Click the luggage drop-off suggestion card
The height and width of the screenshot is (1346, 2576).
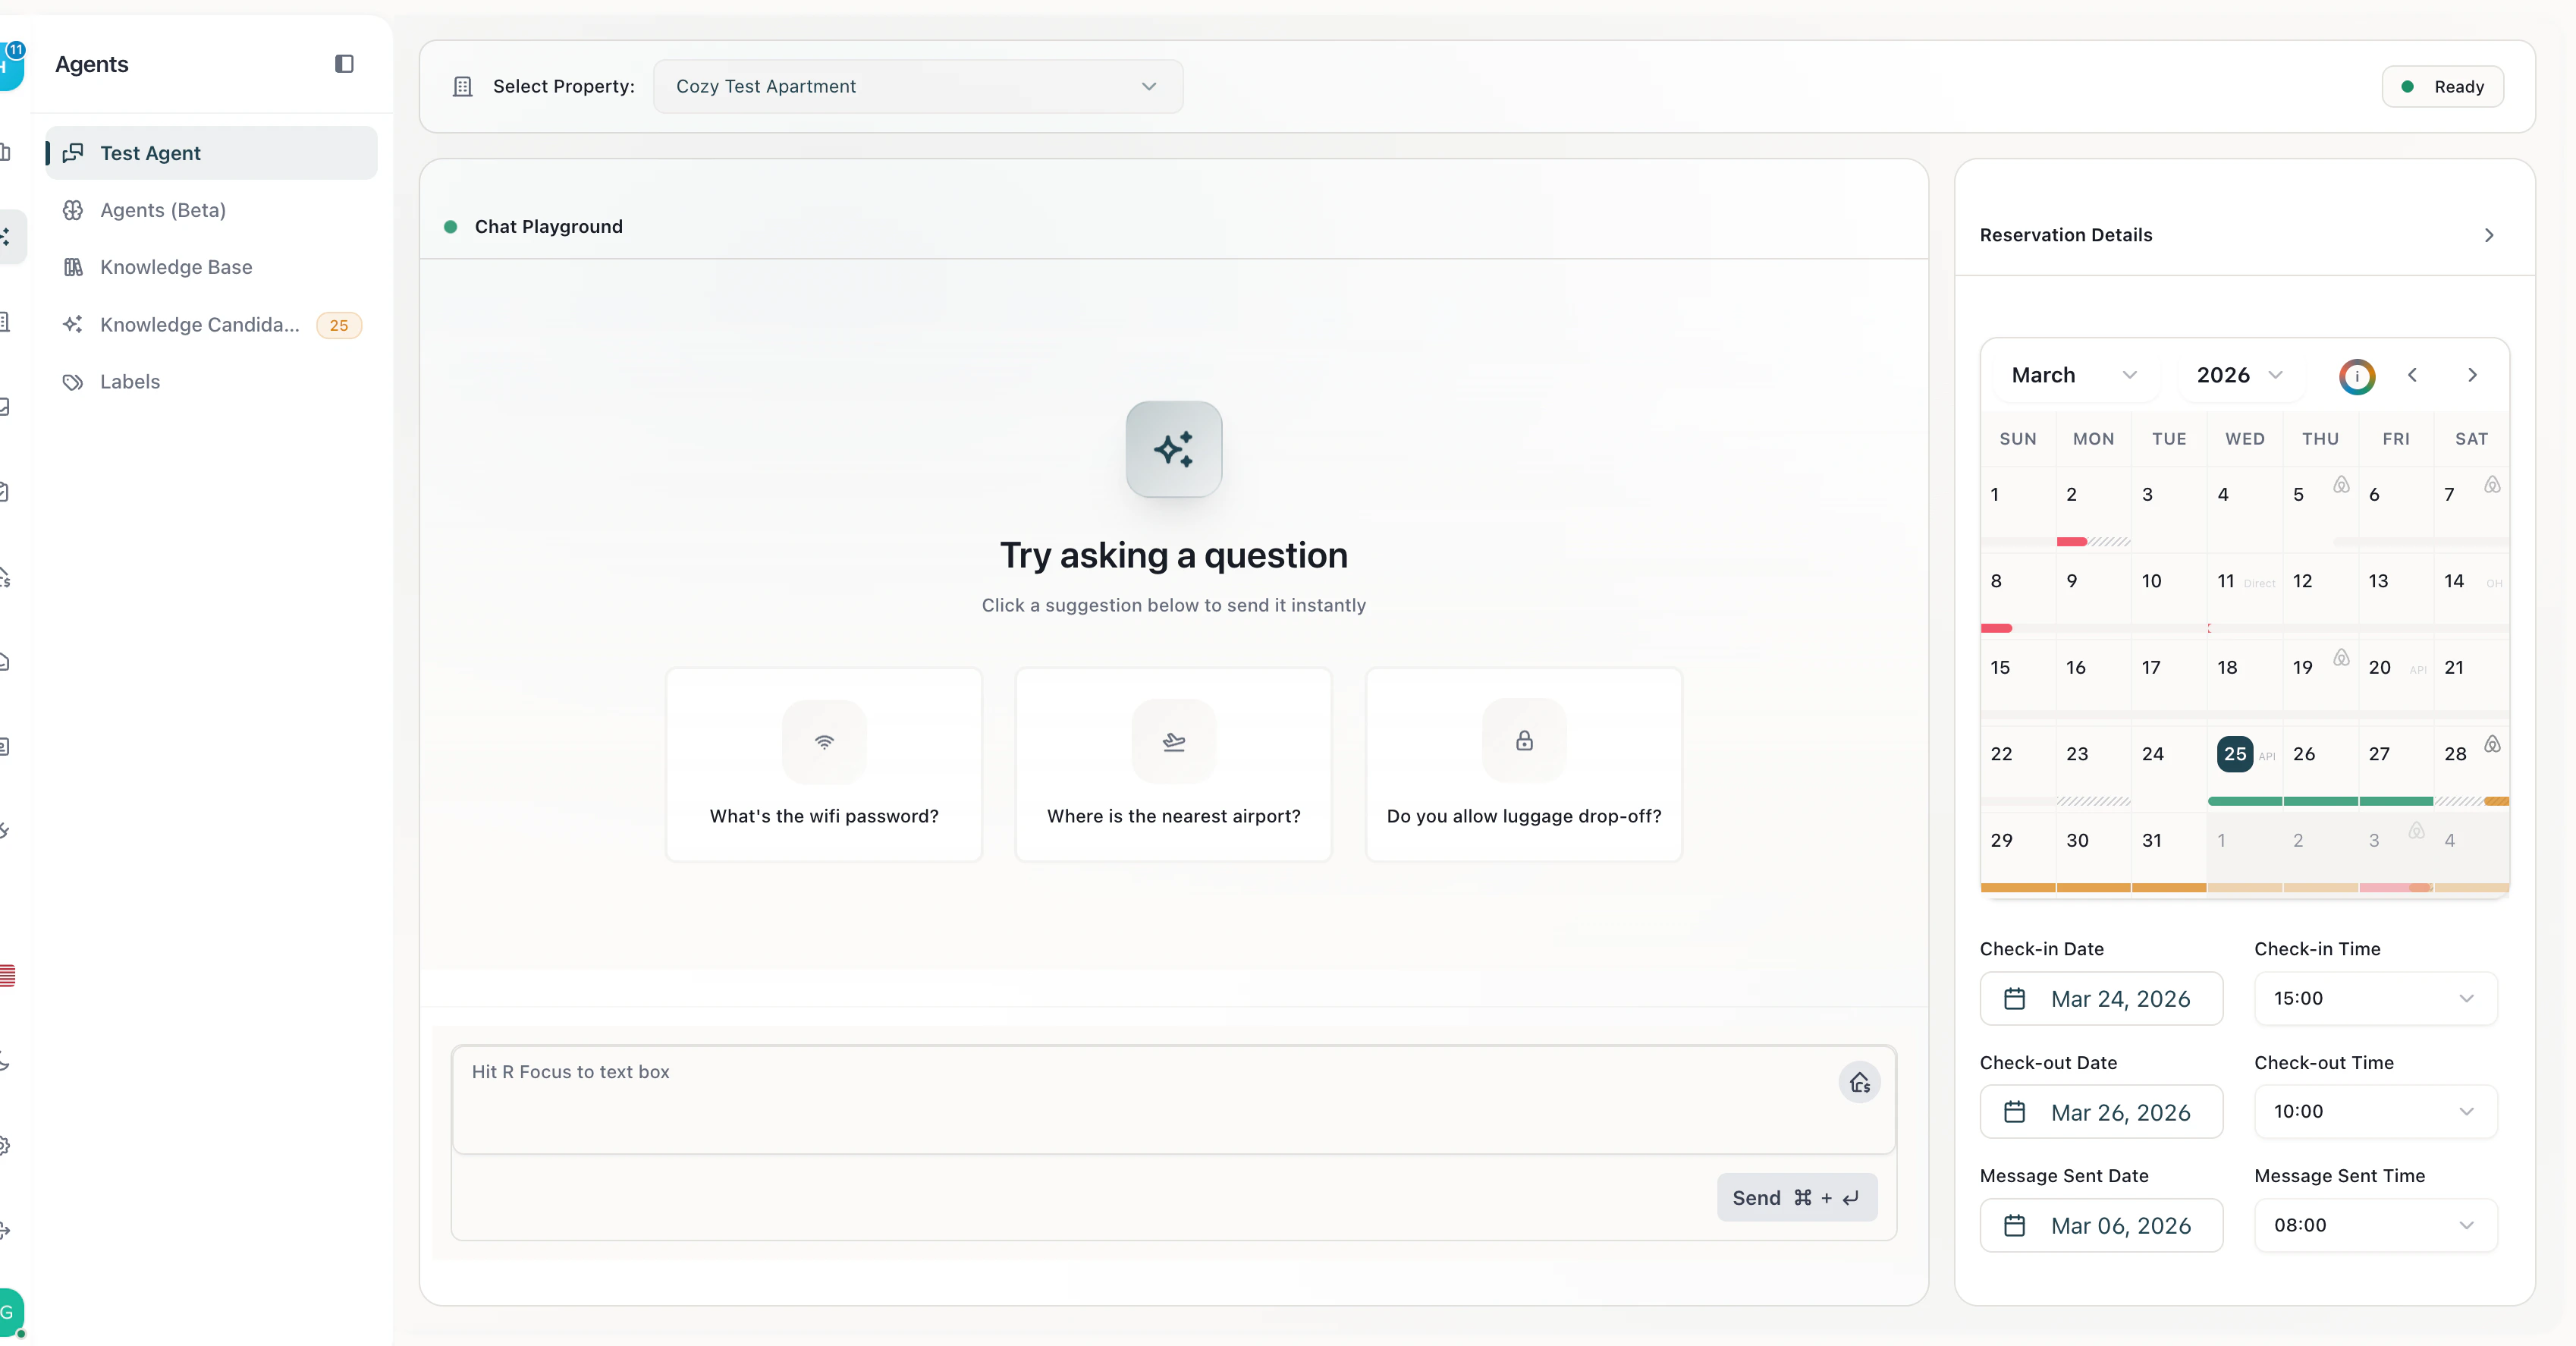1523,765
